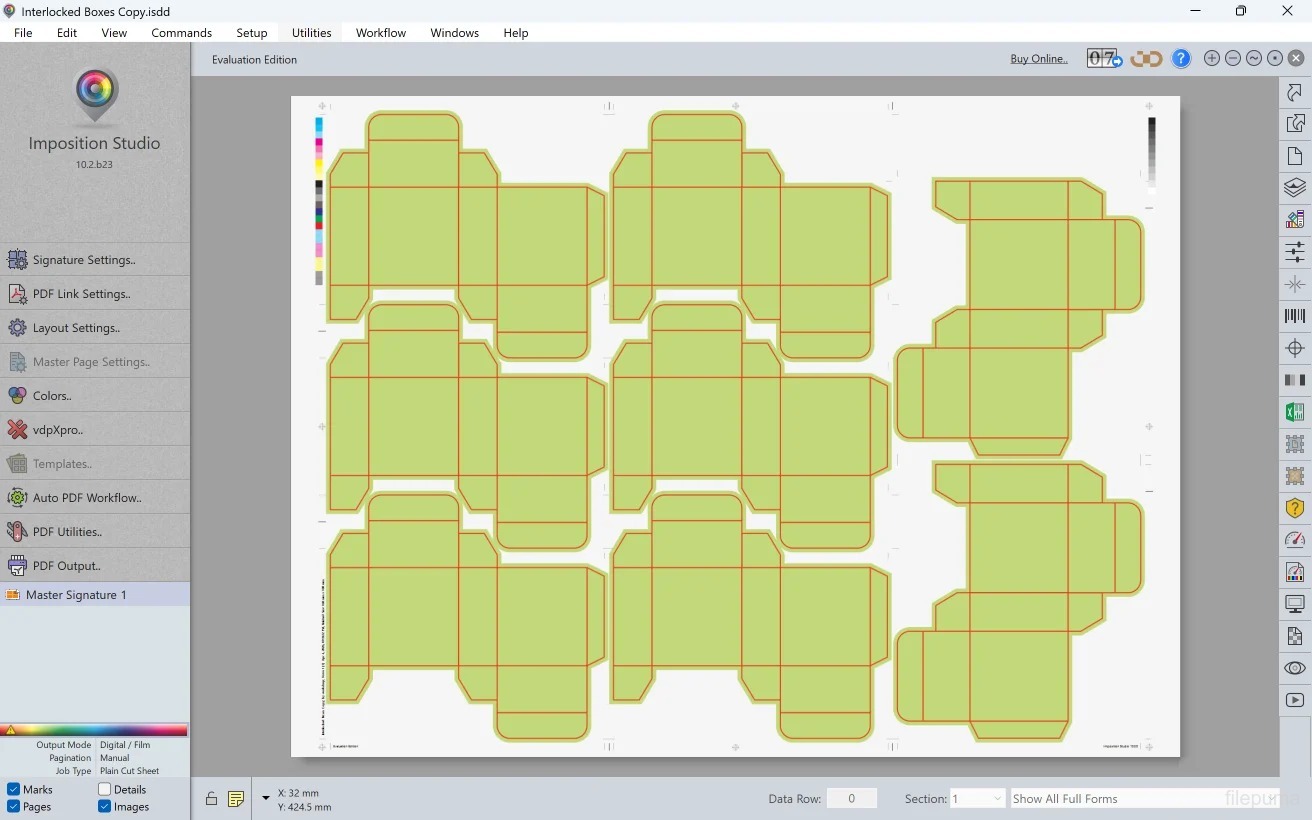Open the Utilities menu
The width and height of the screenshot is (1312, 820).
pos(311,33)
